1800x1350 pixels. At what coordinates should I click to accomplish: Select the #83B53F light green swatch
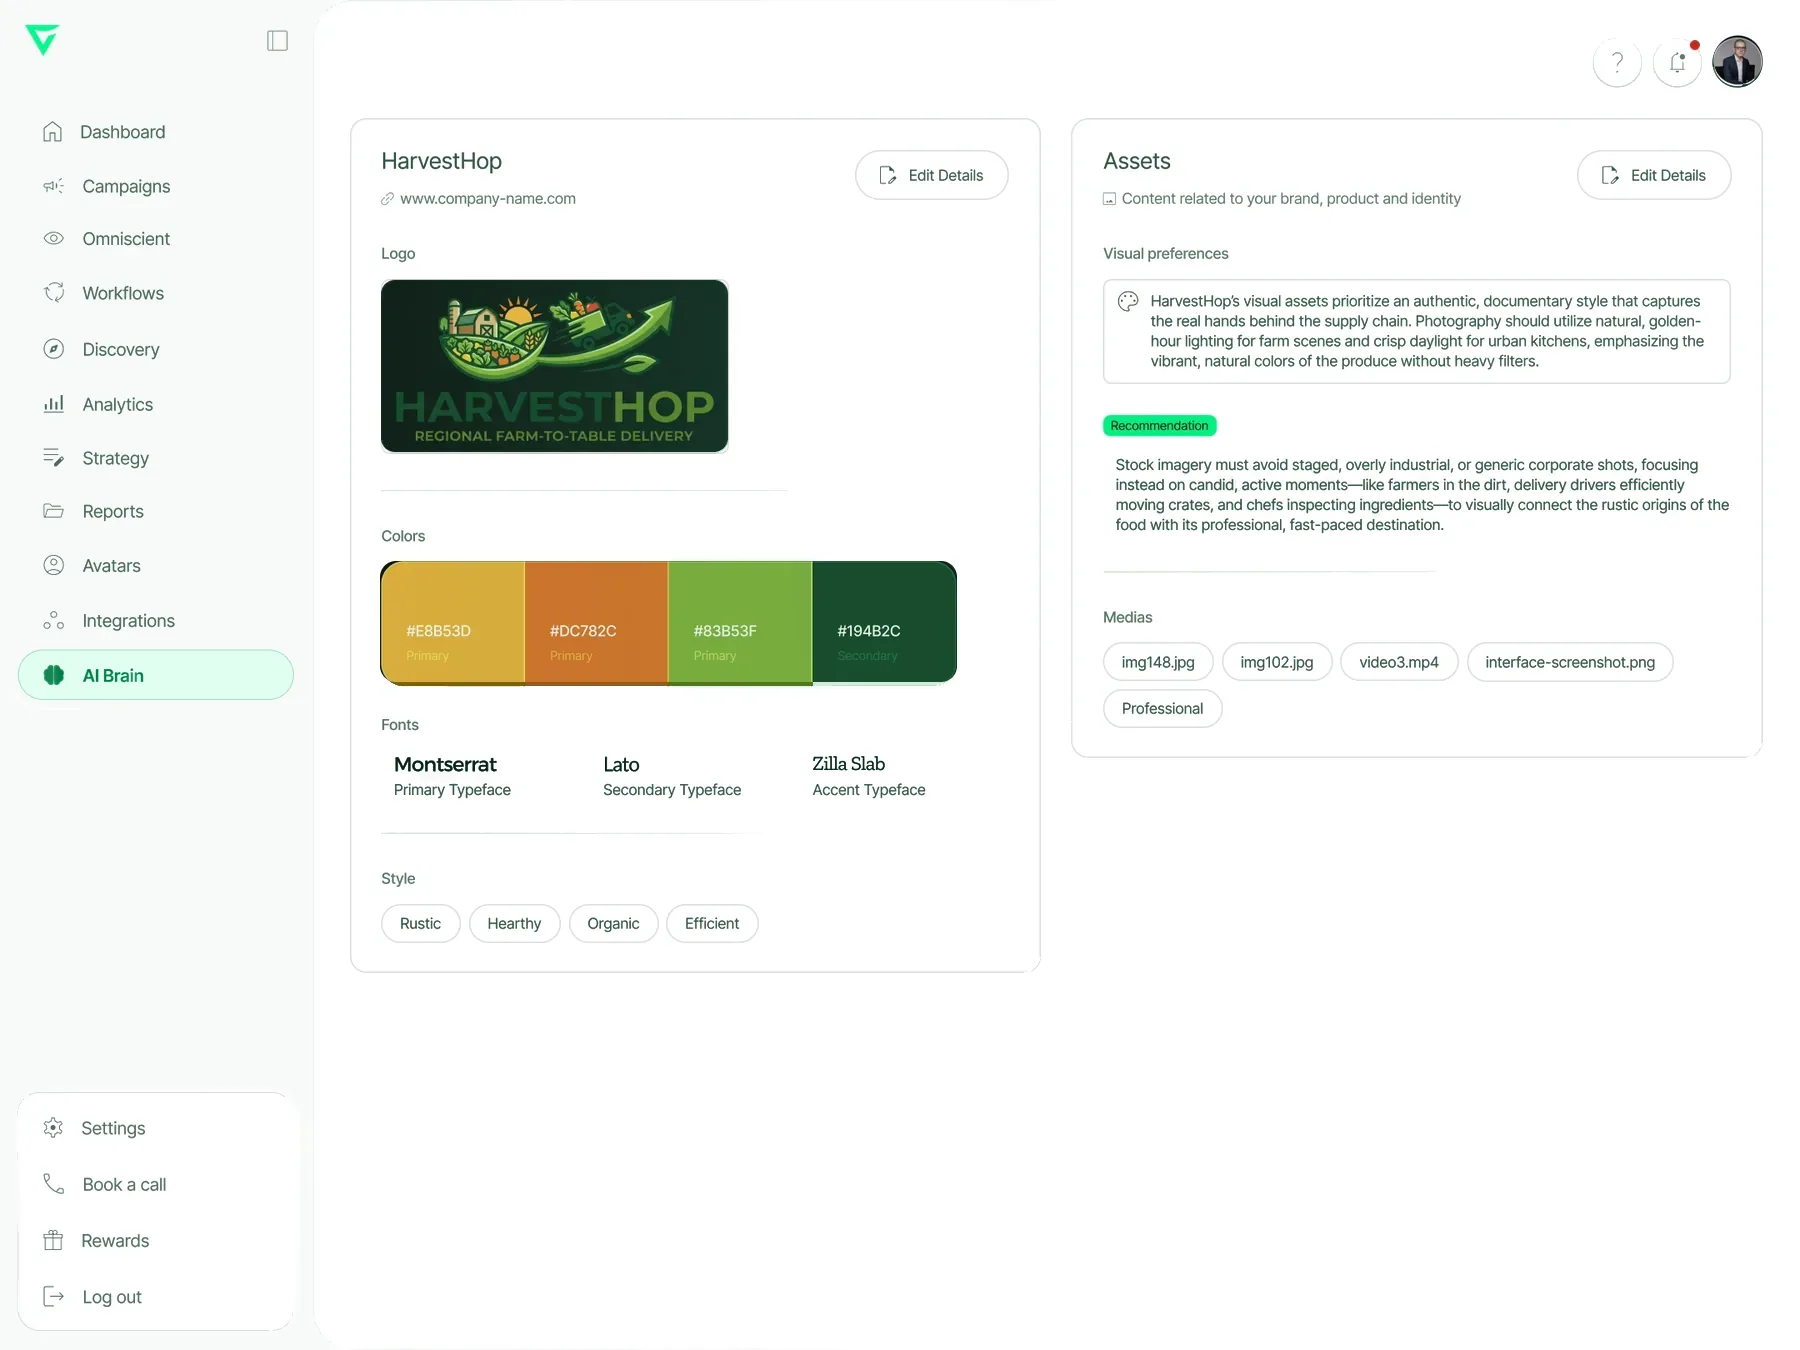click(740, 623)
